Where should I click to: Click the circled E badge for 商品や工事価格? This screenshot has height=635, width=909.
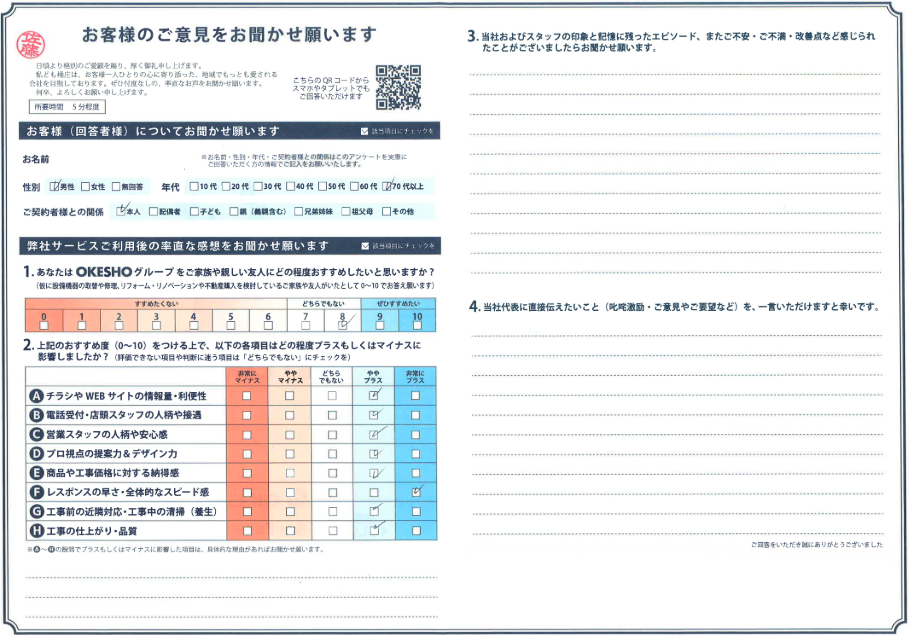click(36, 473)
